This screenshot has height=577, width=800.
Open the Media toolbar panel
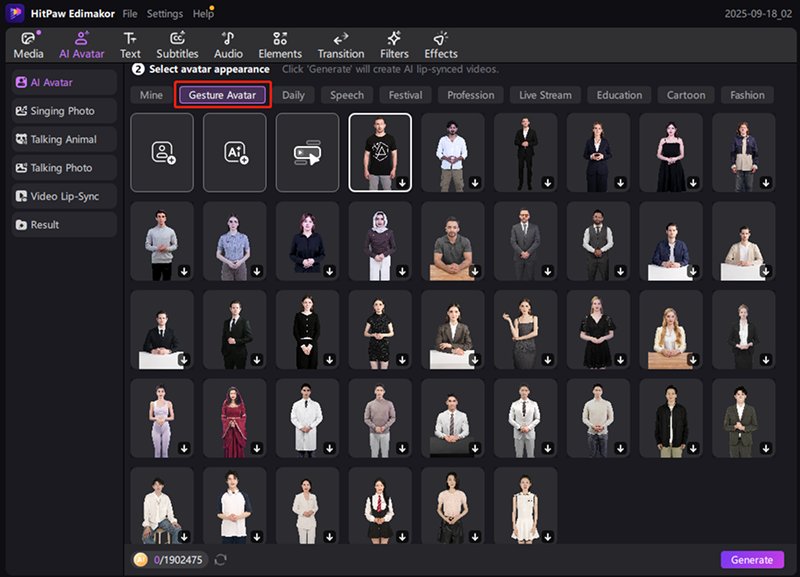28,45
